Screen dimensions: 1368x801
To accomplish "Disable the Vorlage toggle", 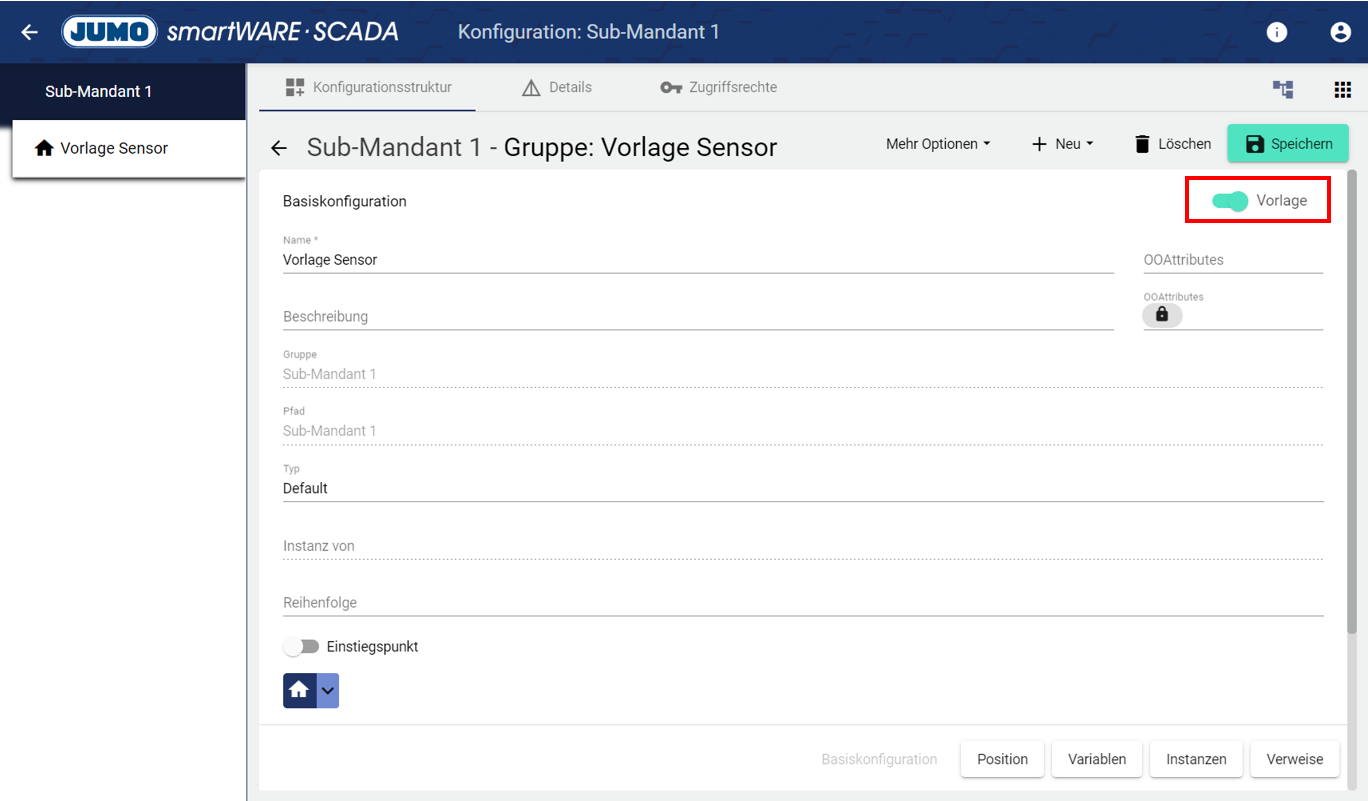I will pos(1230,201).
